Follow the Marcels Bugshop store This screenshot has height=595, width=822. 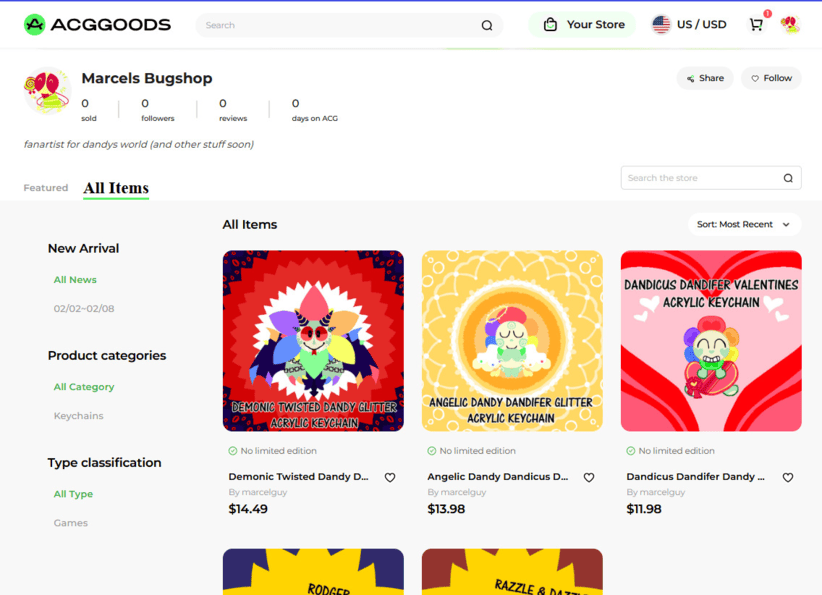[771, 78]
